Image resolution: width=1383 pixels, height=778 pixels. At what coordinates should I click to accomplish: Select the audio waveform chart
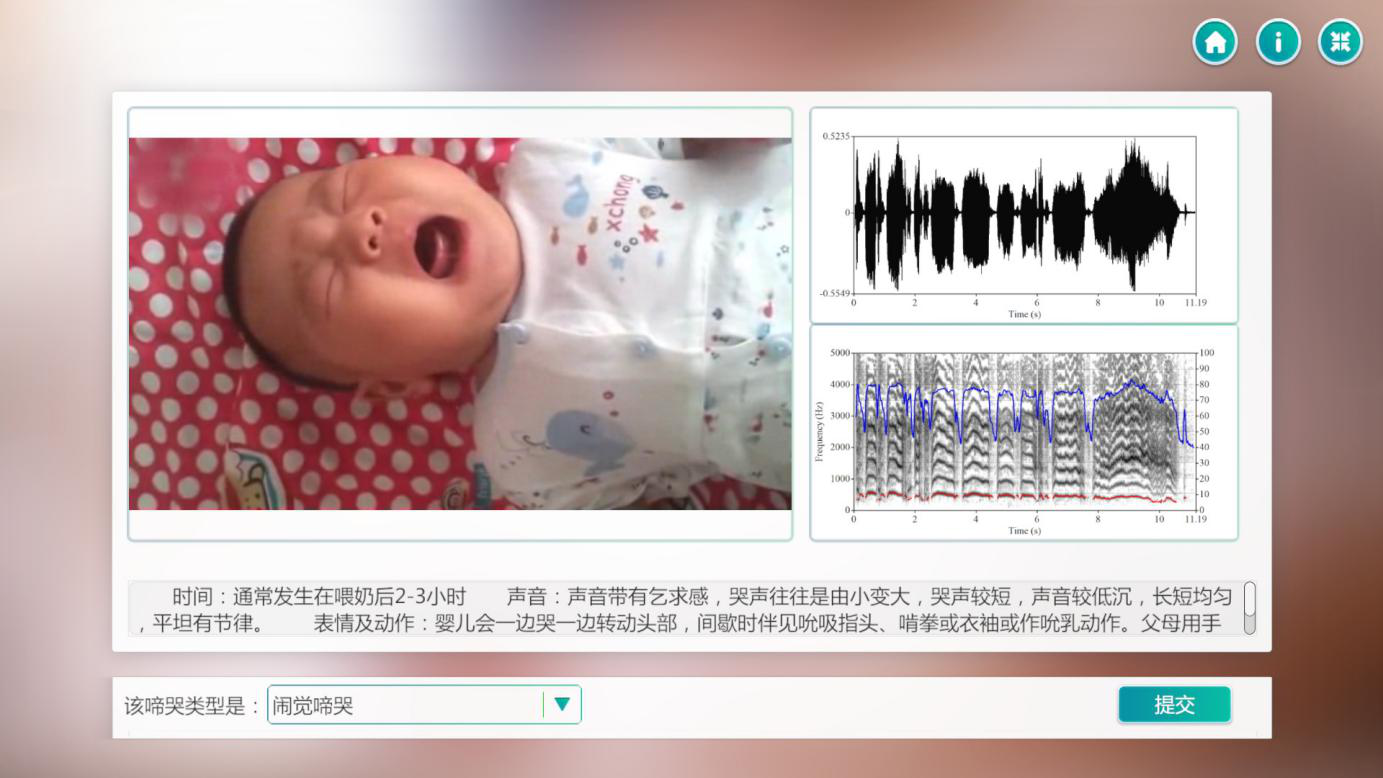[x=1023, y=215]
